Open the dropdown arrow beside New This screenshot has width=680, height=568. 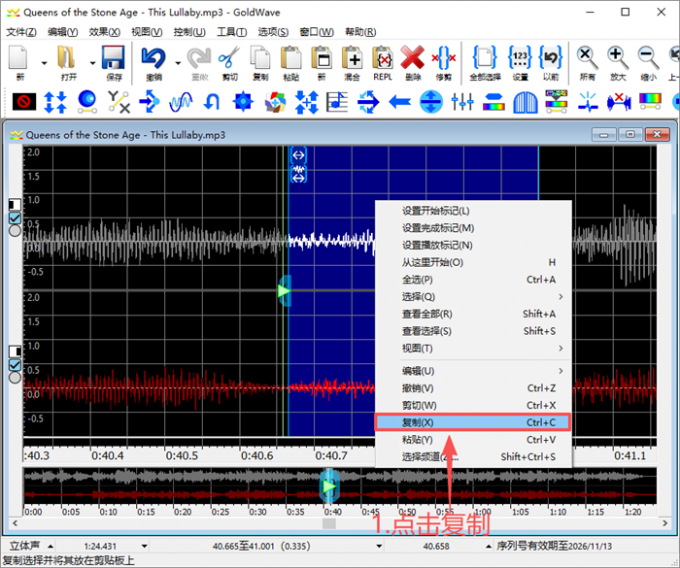44,63
